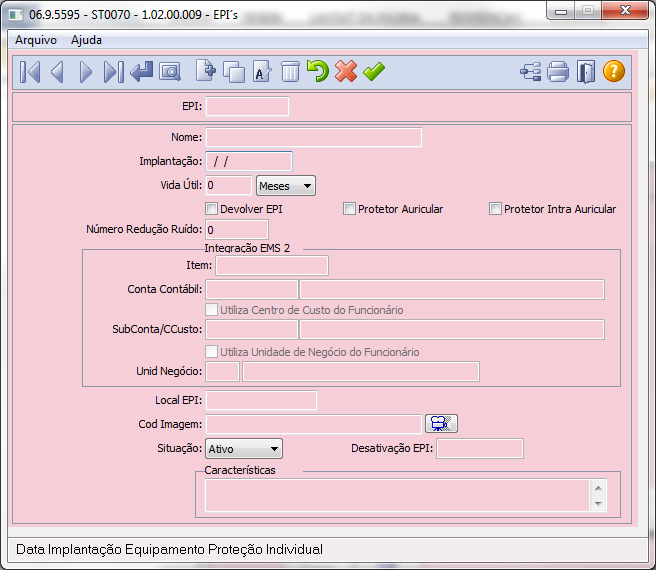Viewport: 656px width, 570px height.
Task: Click the Desativação EPI date field
Action: [480, 449]
